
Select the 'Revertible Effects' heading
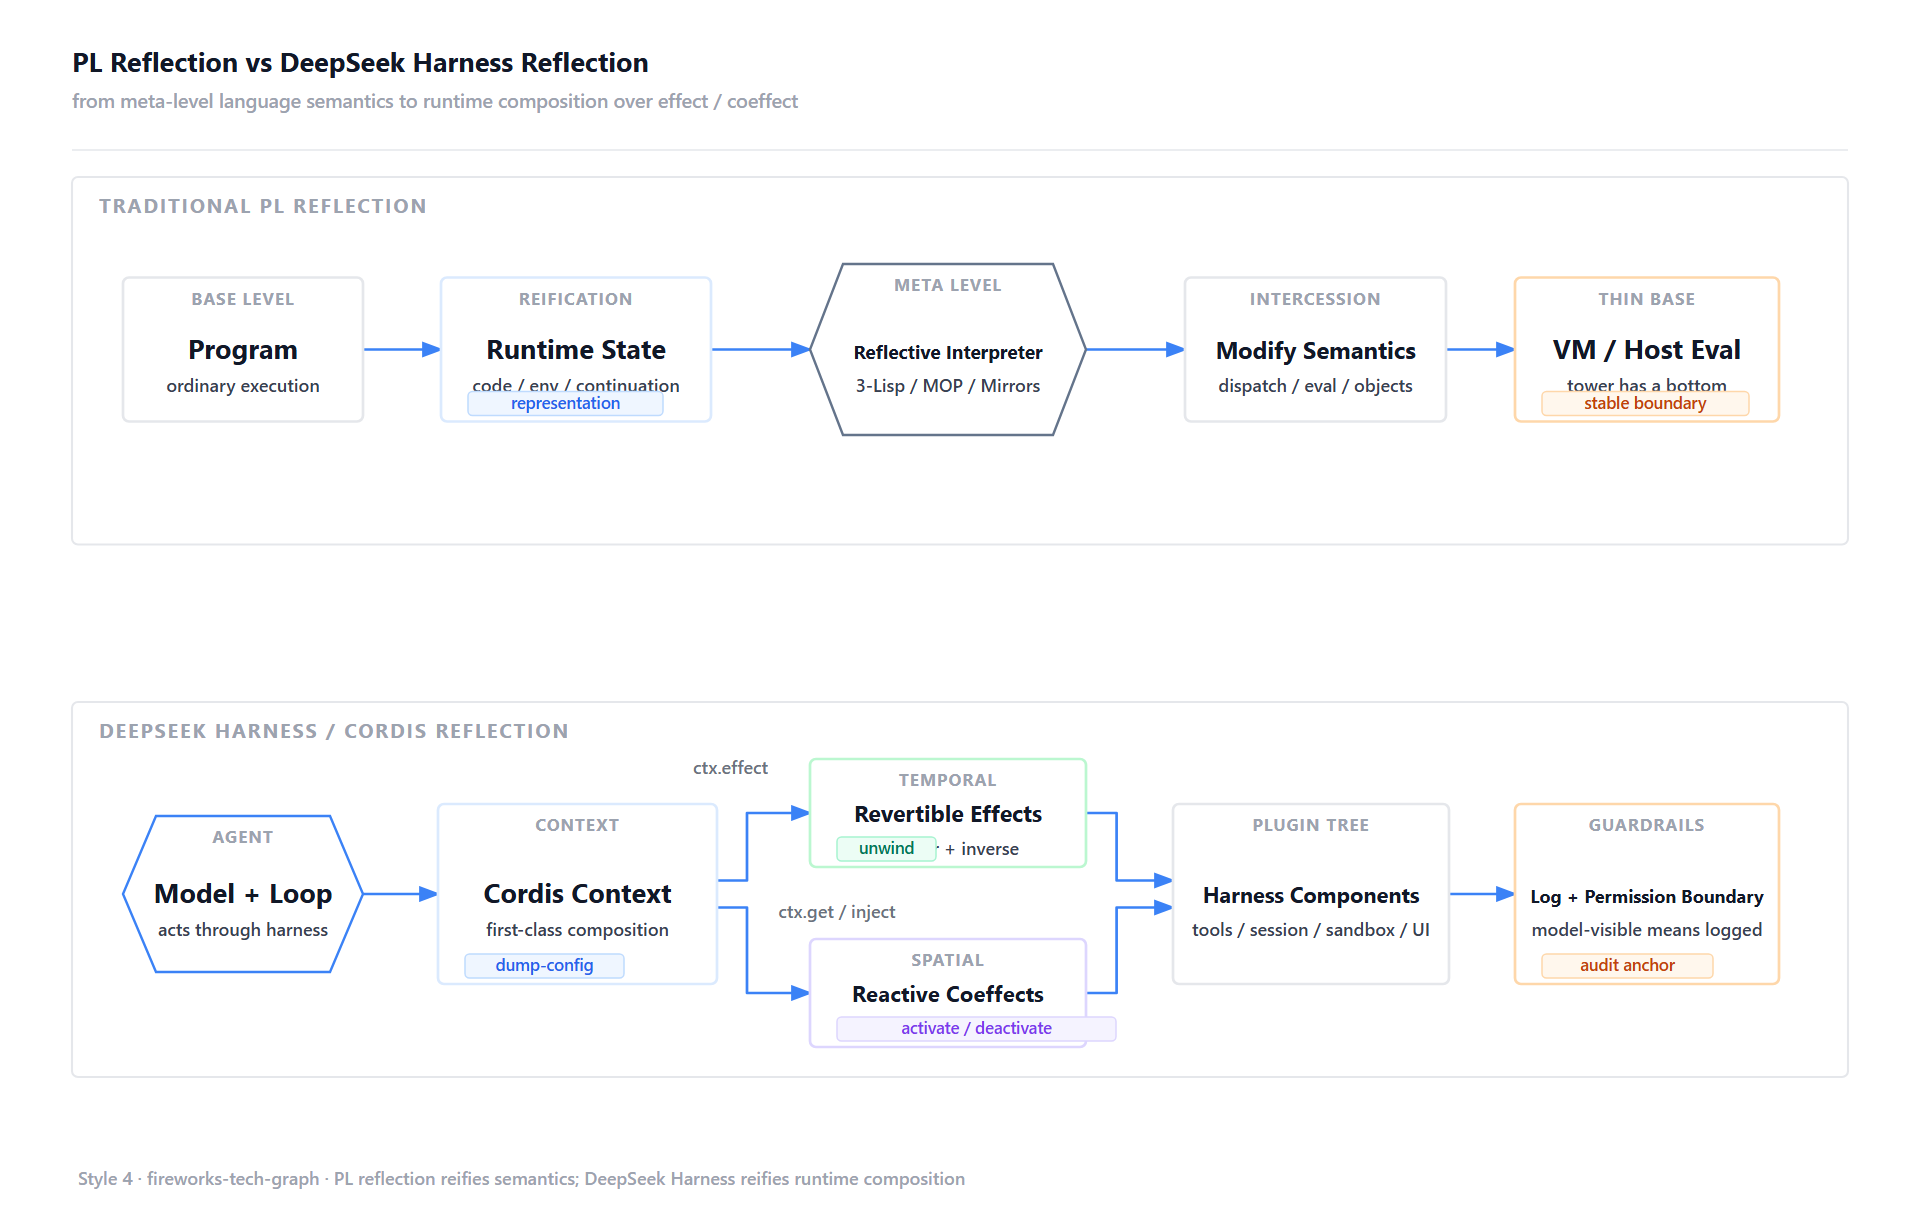pyautogui.click(x=948, y=814)
